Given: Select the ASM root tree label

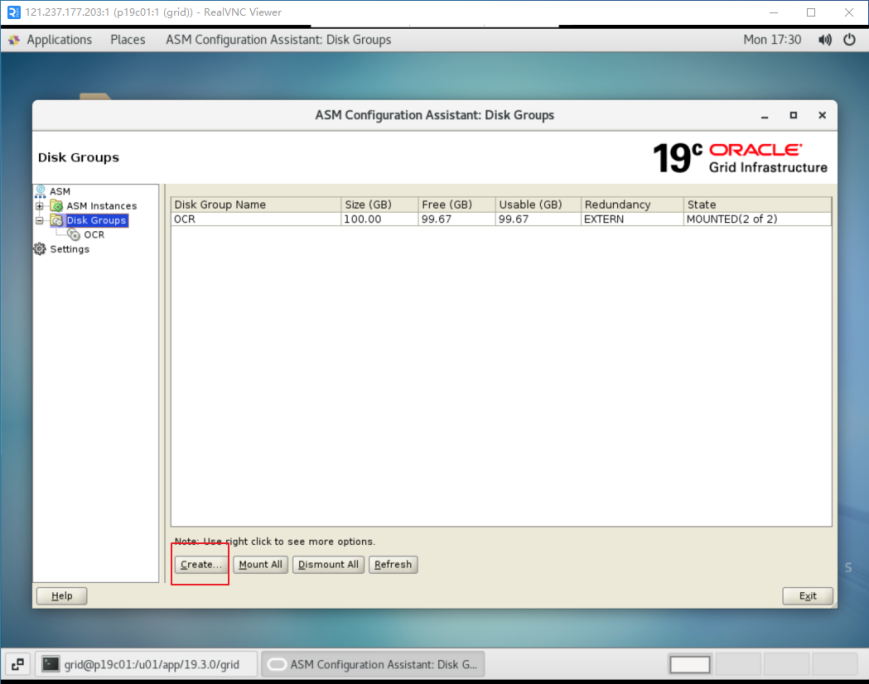Looking at the screenshot, I should [x=60, y=191].
